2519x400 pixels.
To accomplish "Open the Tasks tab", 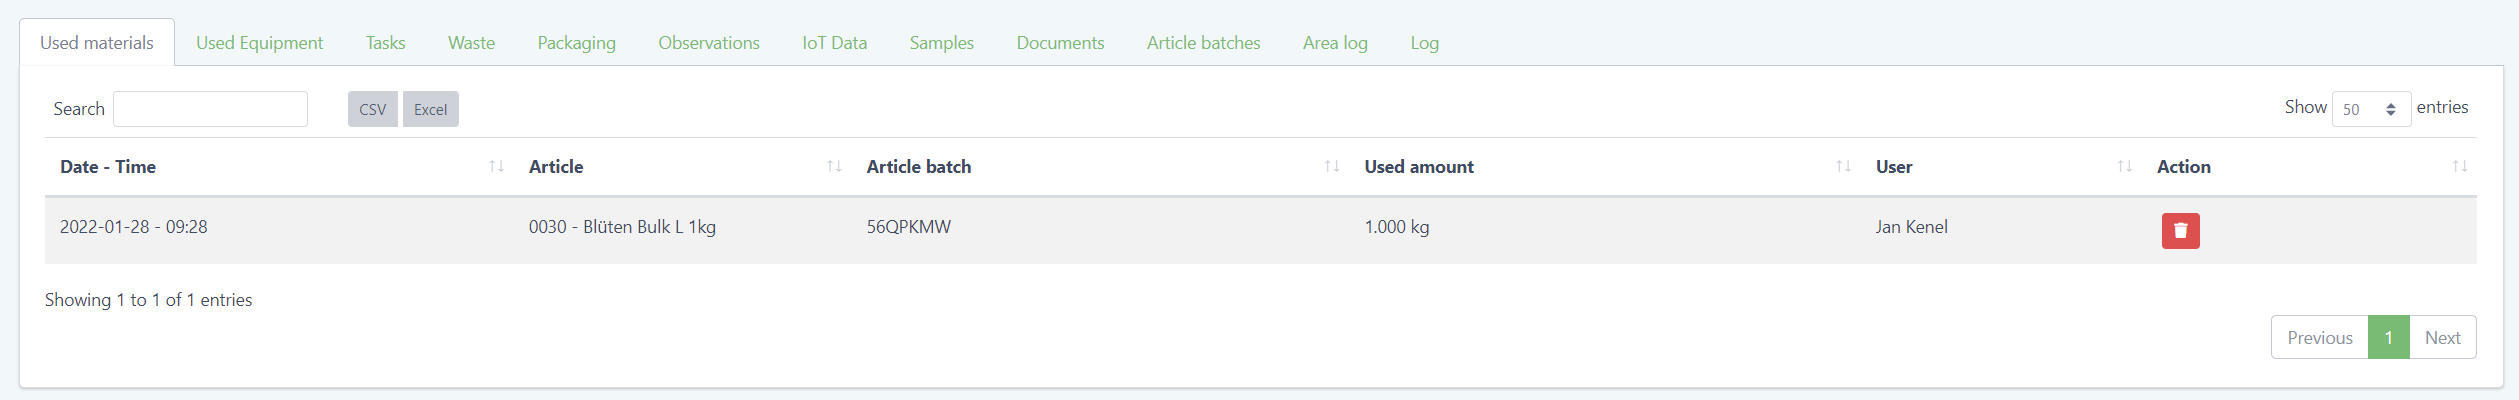I will tap(385, 43).
